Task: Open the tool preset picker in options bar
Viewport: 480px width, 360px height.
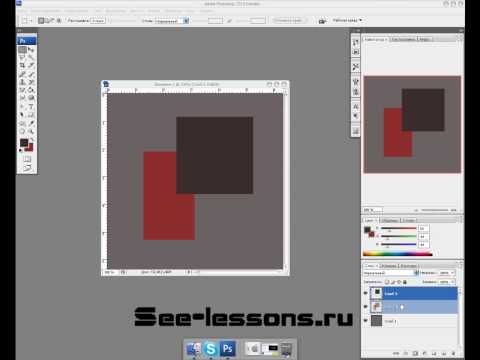Action: (27, 21)
